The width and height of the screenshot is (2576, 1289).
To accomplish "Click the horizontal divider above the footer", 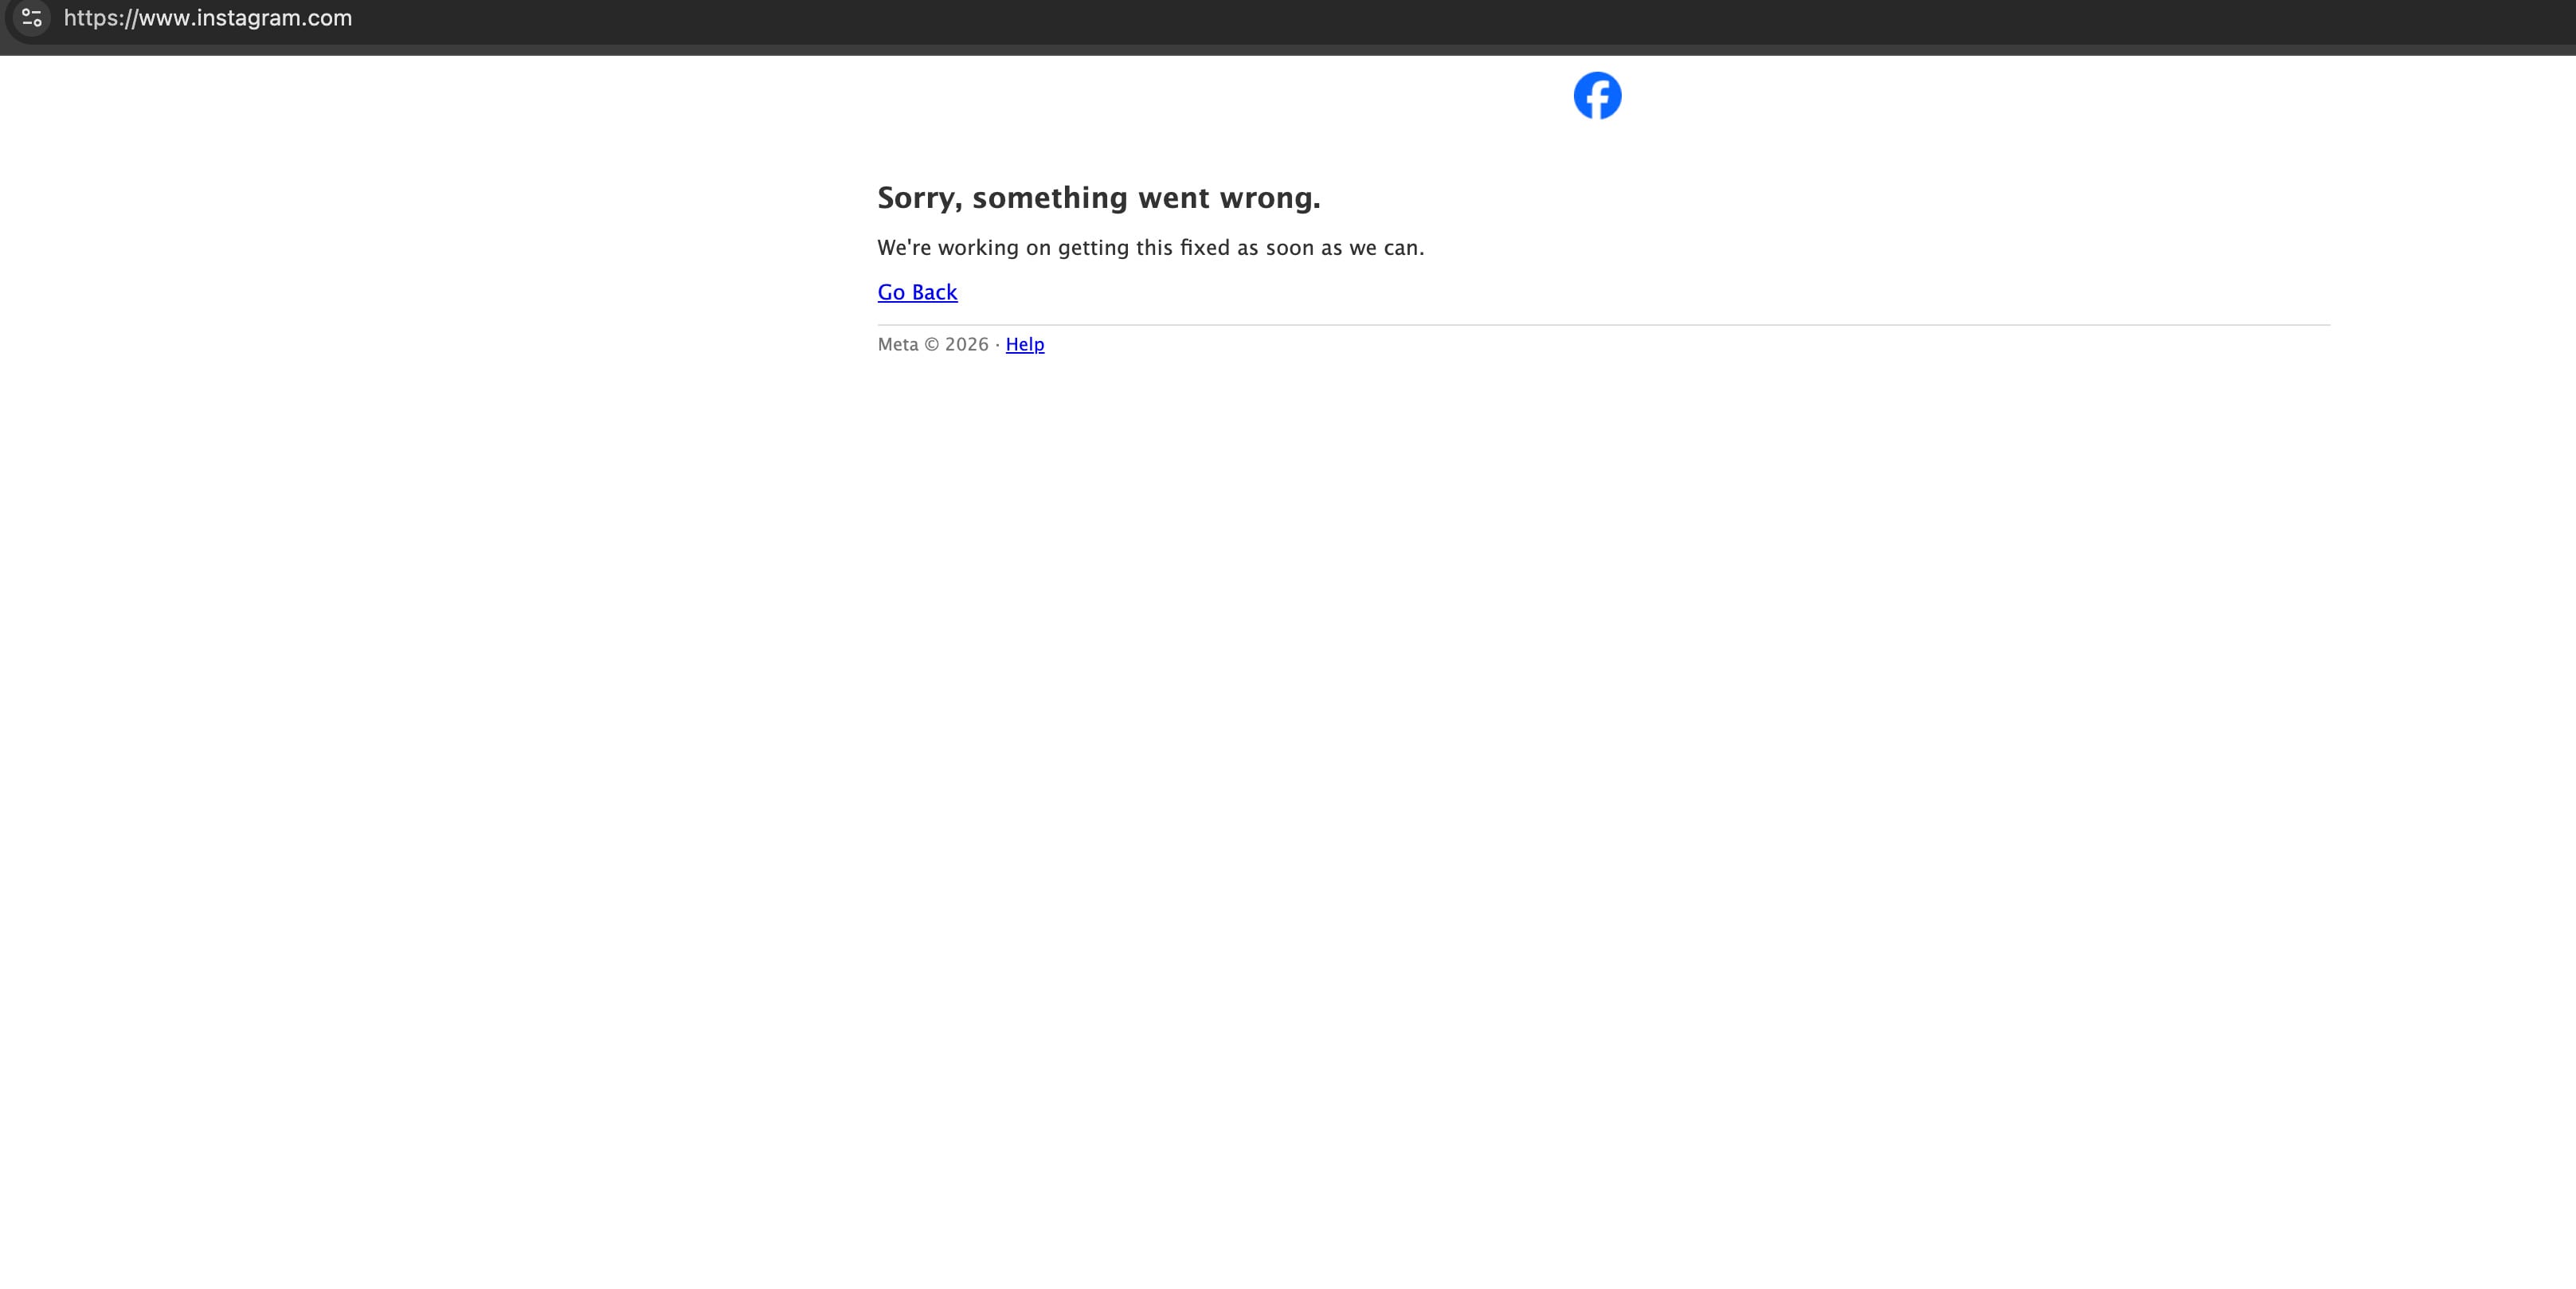I will tap(1600, 325).
